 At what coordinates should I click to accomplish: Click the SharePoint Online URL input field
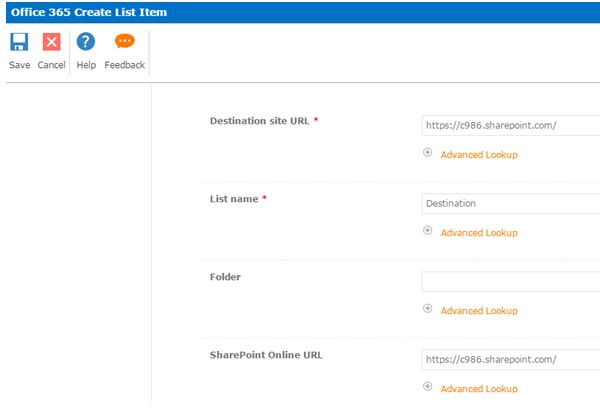point(510,360)
